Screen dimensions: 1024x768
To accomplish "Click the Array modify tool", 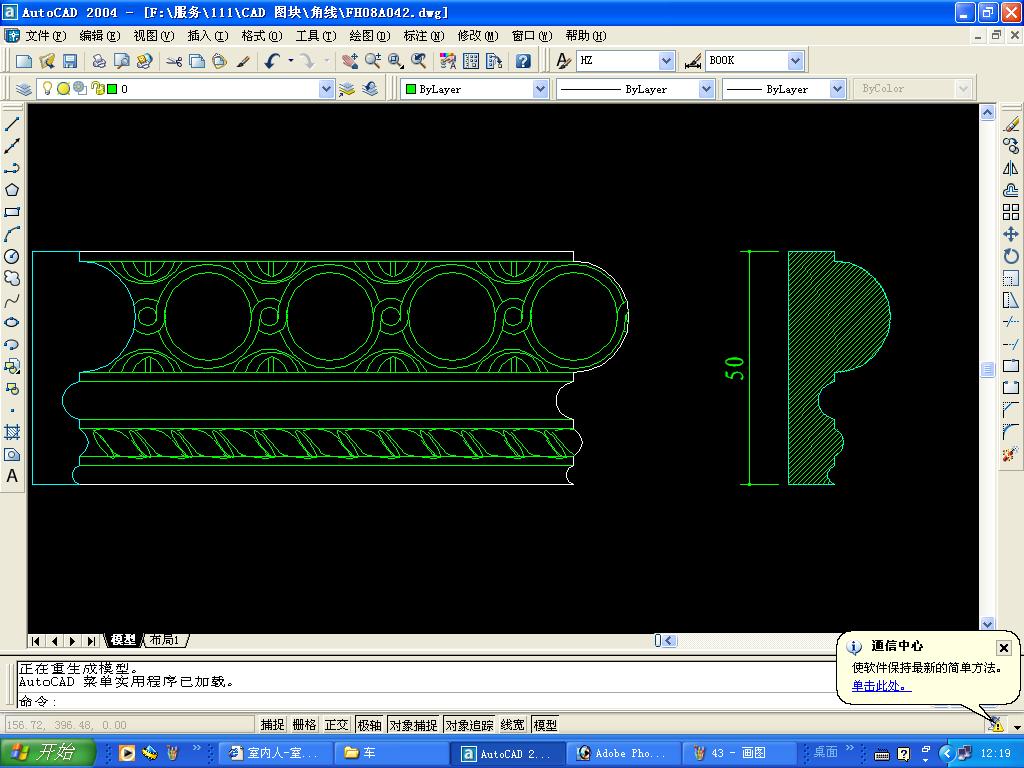I will click(x=1010, y=212).
